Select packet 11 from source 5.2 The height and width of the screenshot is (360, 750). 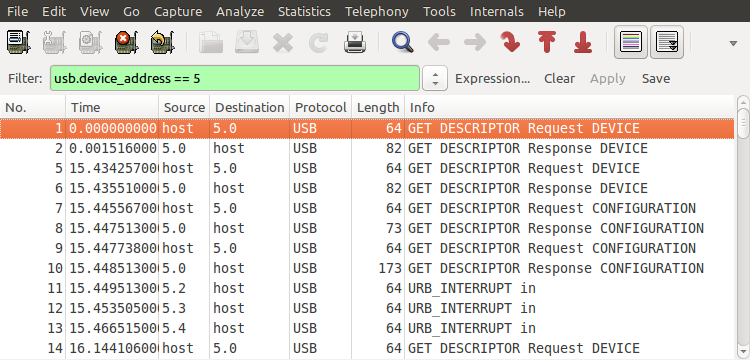point(367,288)
